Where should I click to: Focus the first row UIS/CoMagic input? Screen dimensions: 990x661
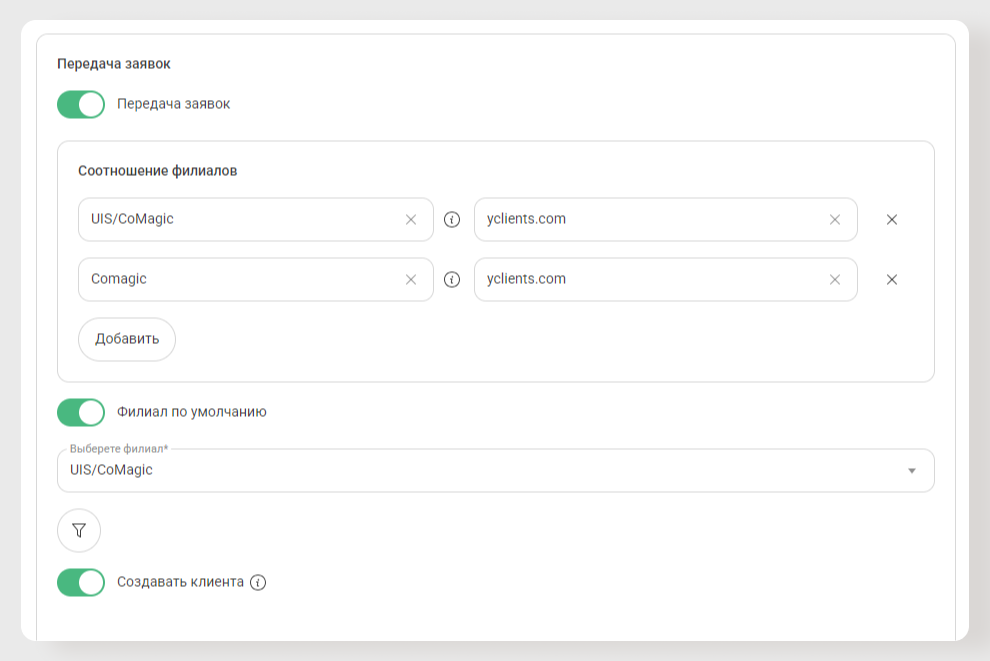point(256,220)
